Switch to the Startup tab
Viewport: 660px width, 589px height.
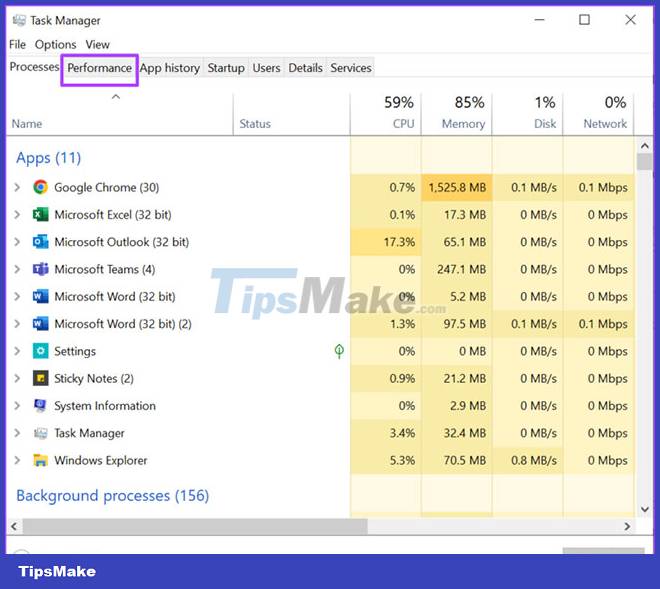[226, 68]
